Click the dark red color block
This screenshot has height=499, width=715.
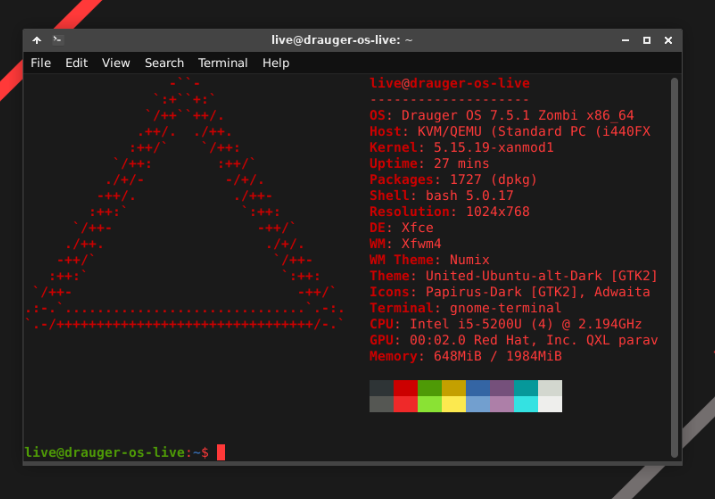point(405,388)
